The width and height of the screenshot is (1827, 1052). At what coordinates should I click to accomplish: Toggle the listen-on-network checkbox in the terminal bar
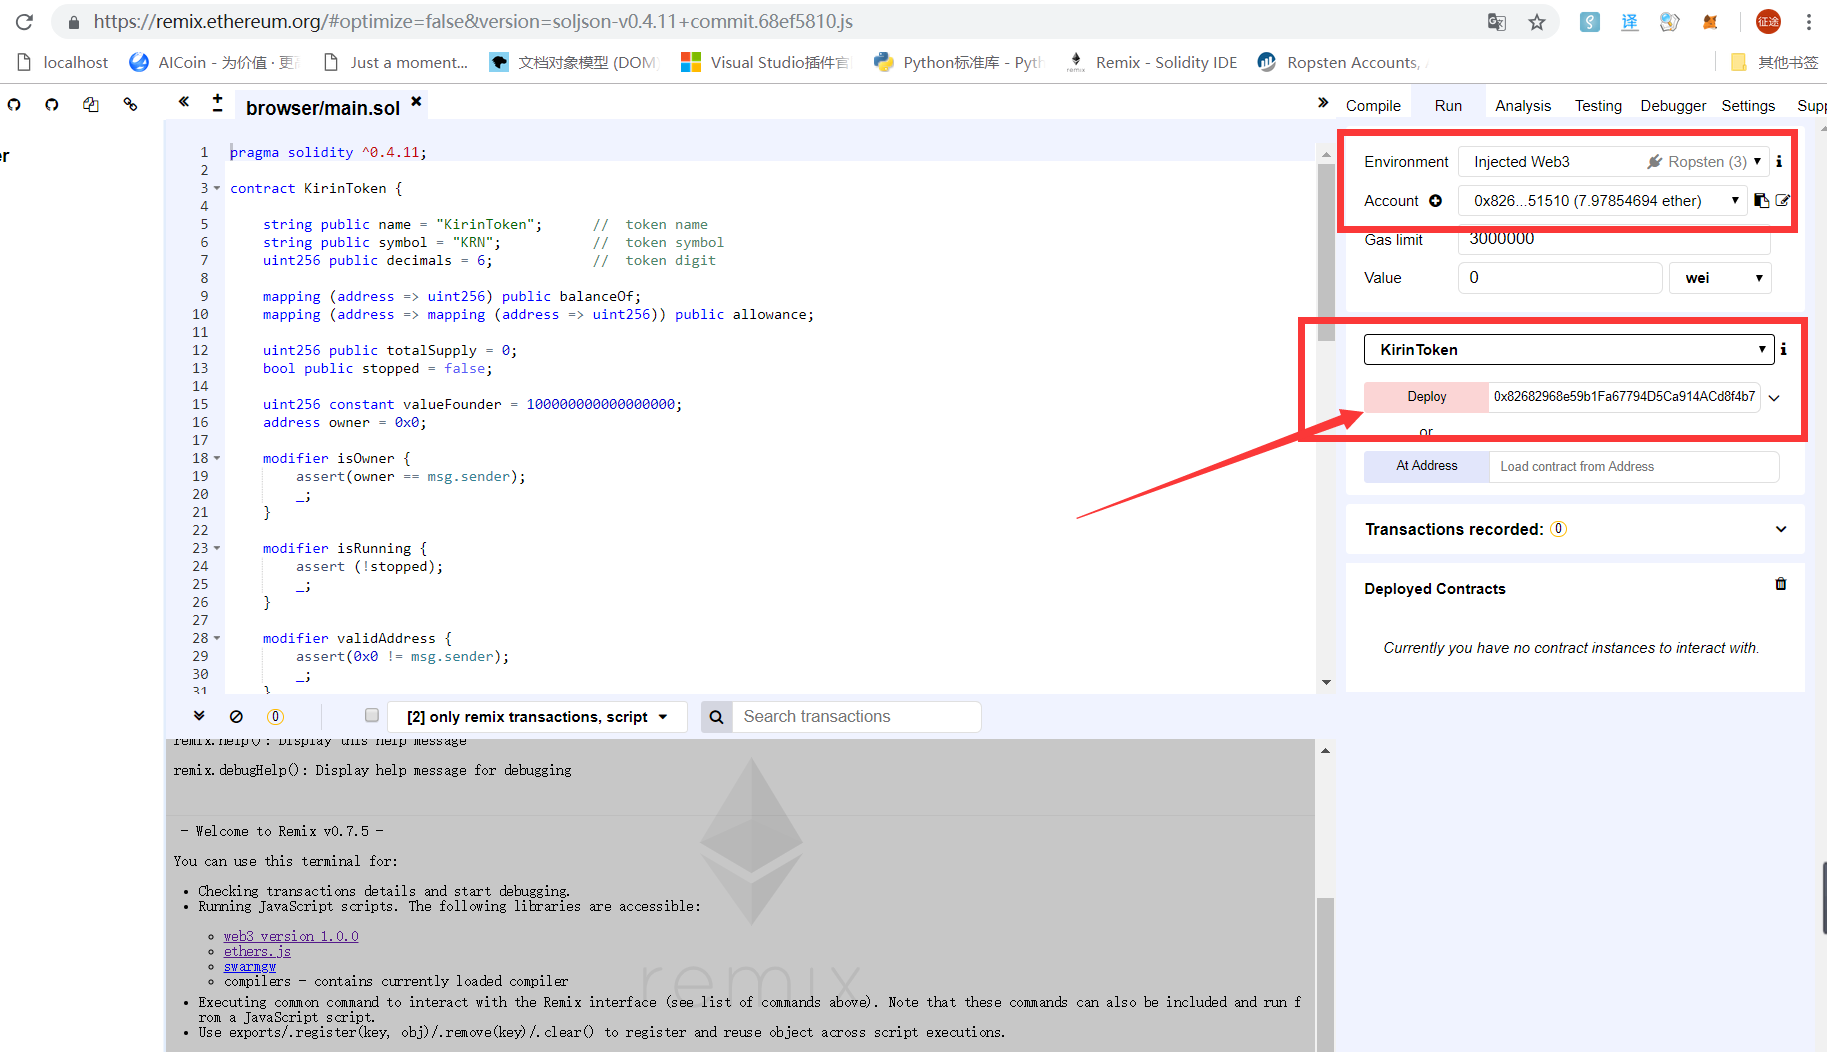(x=372, y=715)
